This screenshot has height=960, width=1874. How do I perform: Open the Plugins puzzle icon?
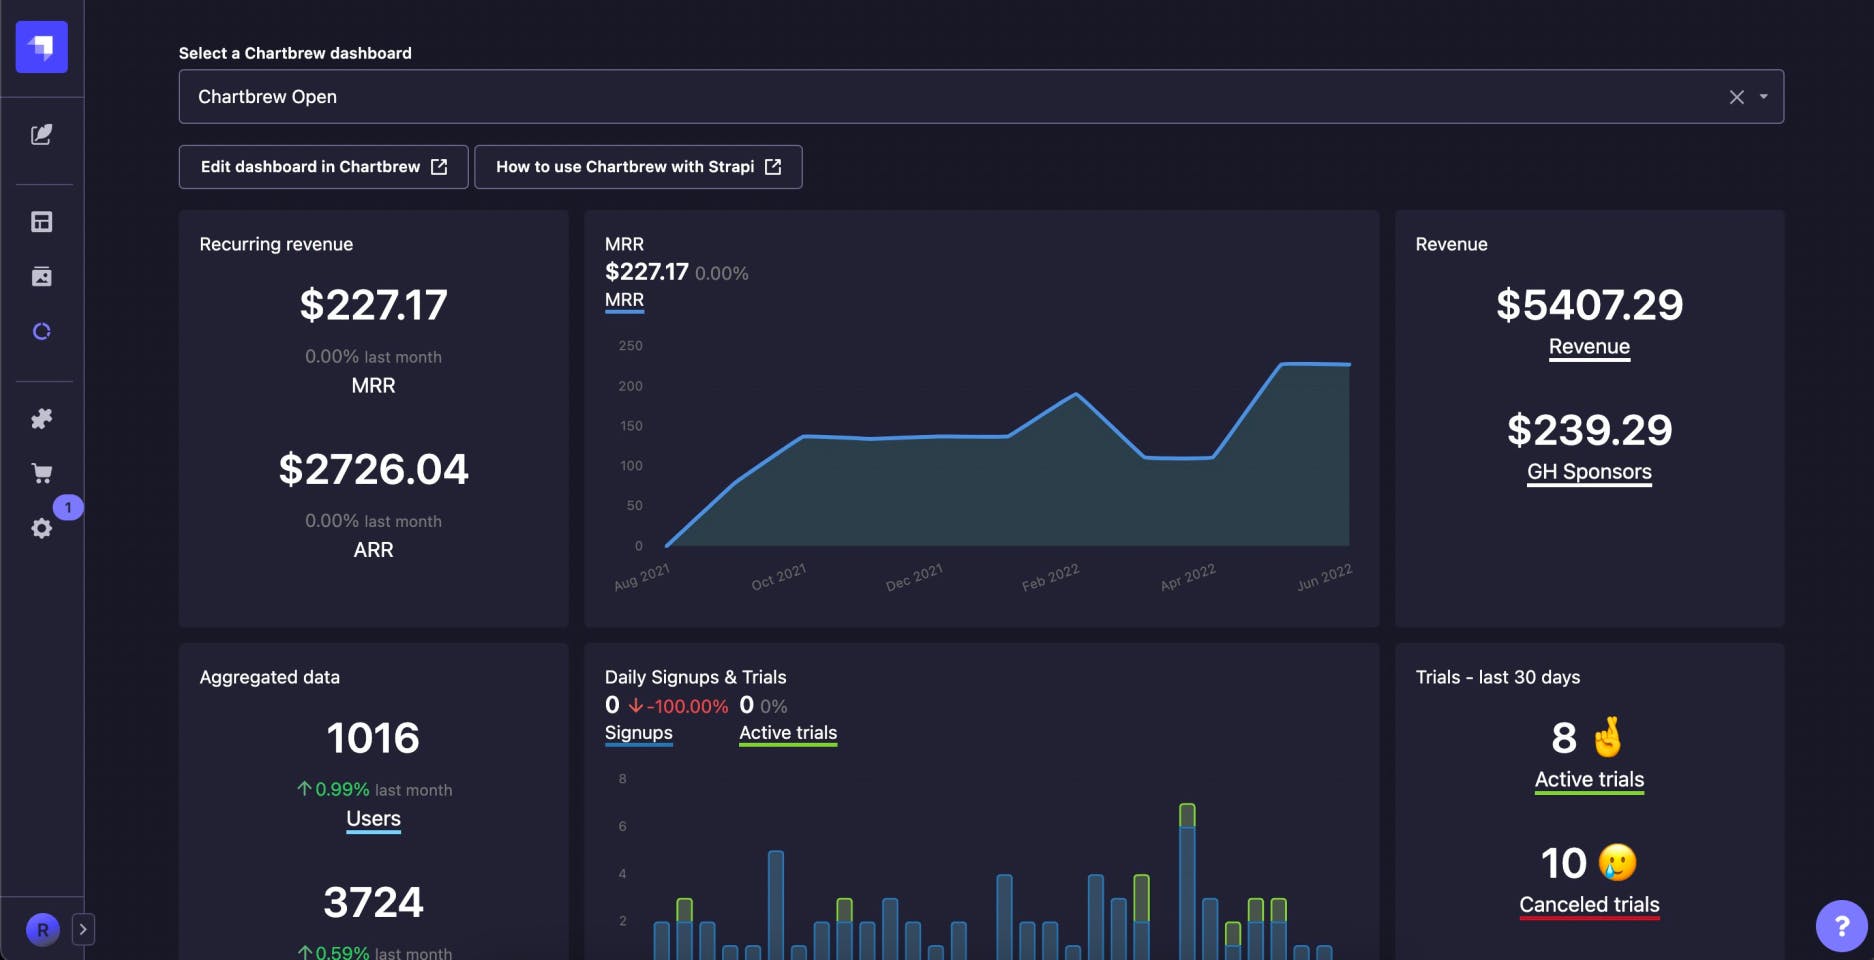(42, 419)
